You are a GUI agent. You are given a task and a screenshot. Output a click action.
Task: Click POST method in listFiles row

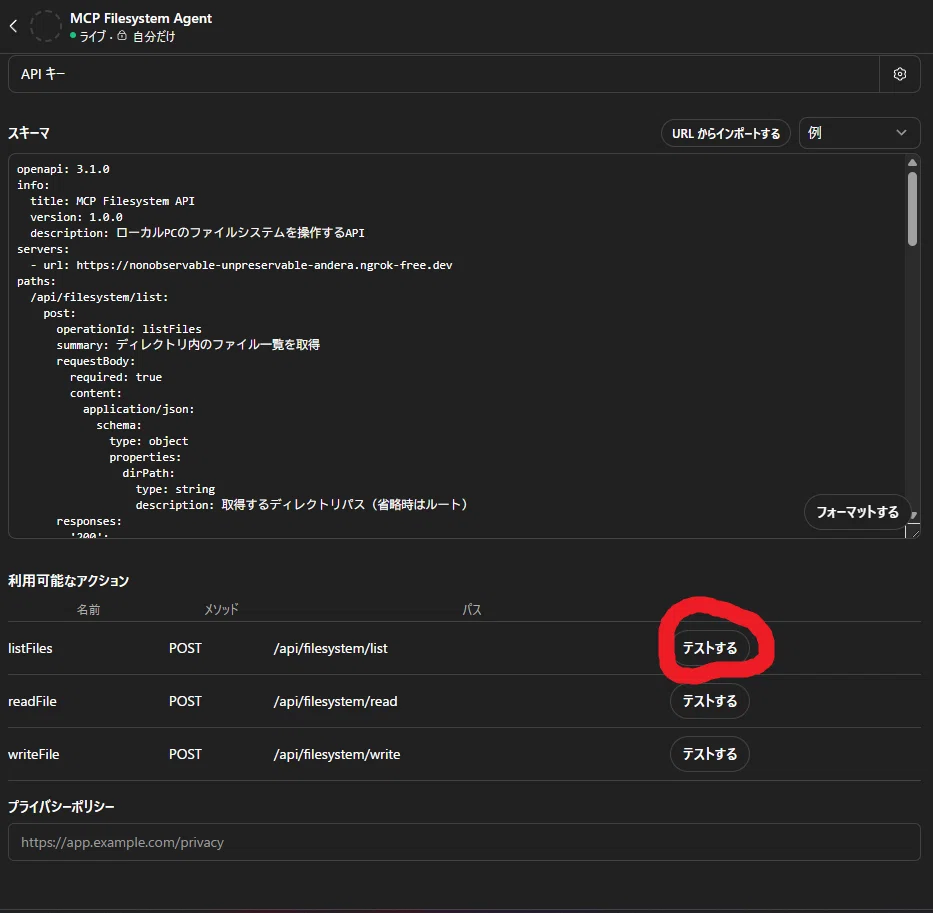click(185, 648)
